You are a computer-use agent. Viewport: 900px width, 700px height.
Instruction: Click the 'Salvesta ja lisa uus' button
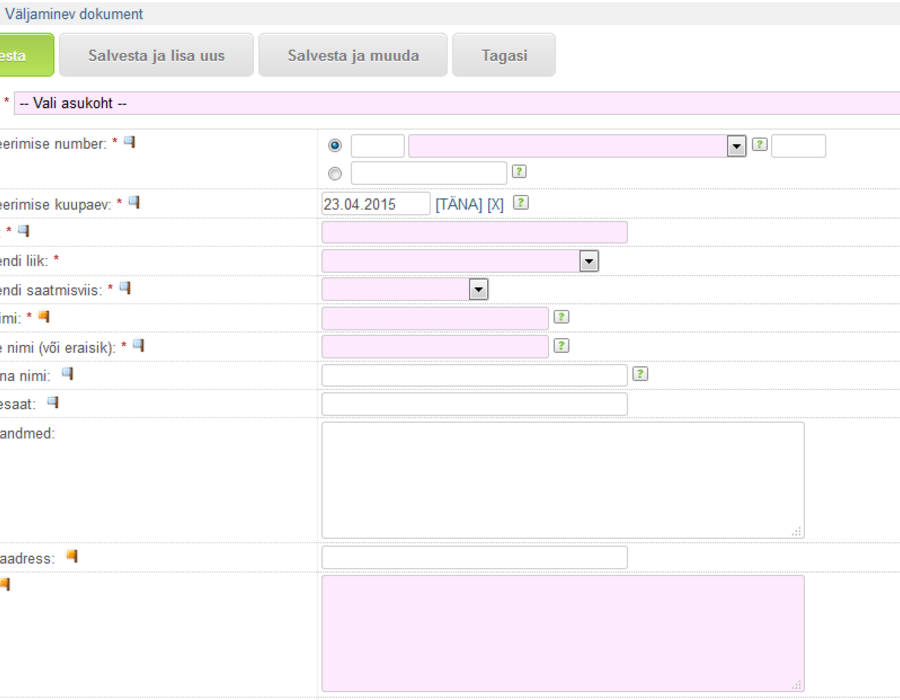156,55
